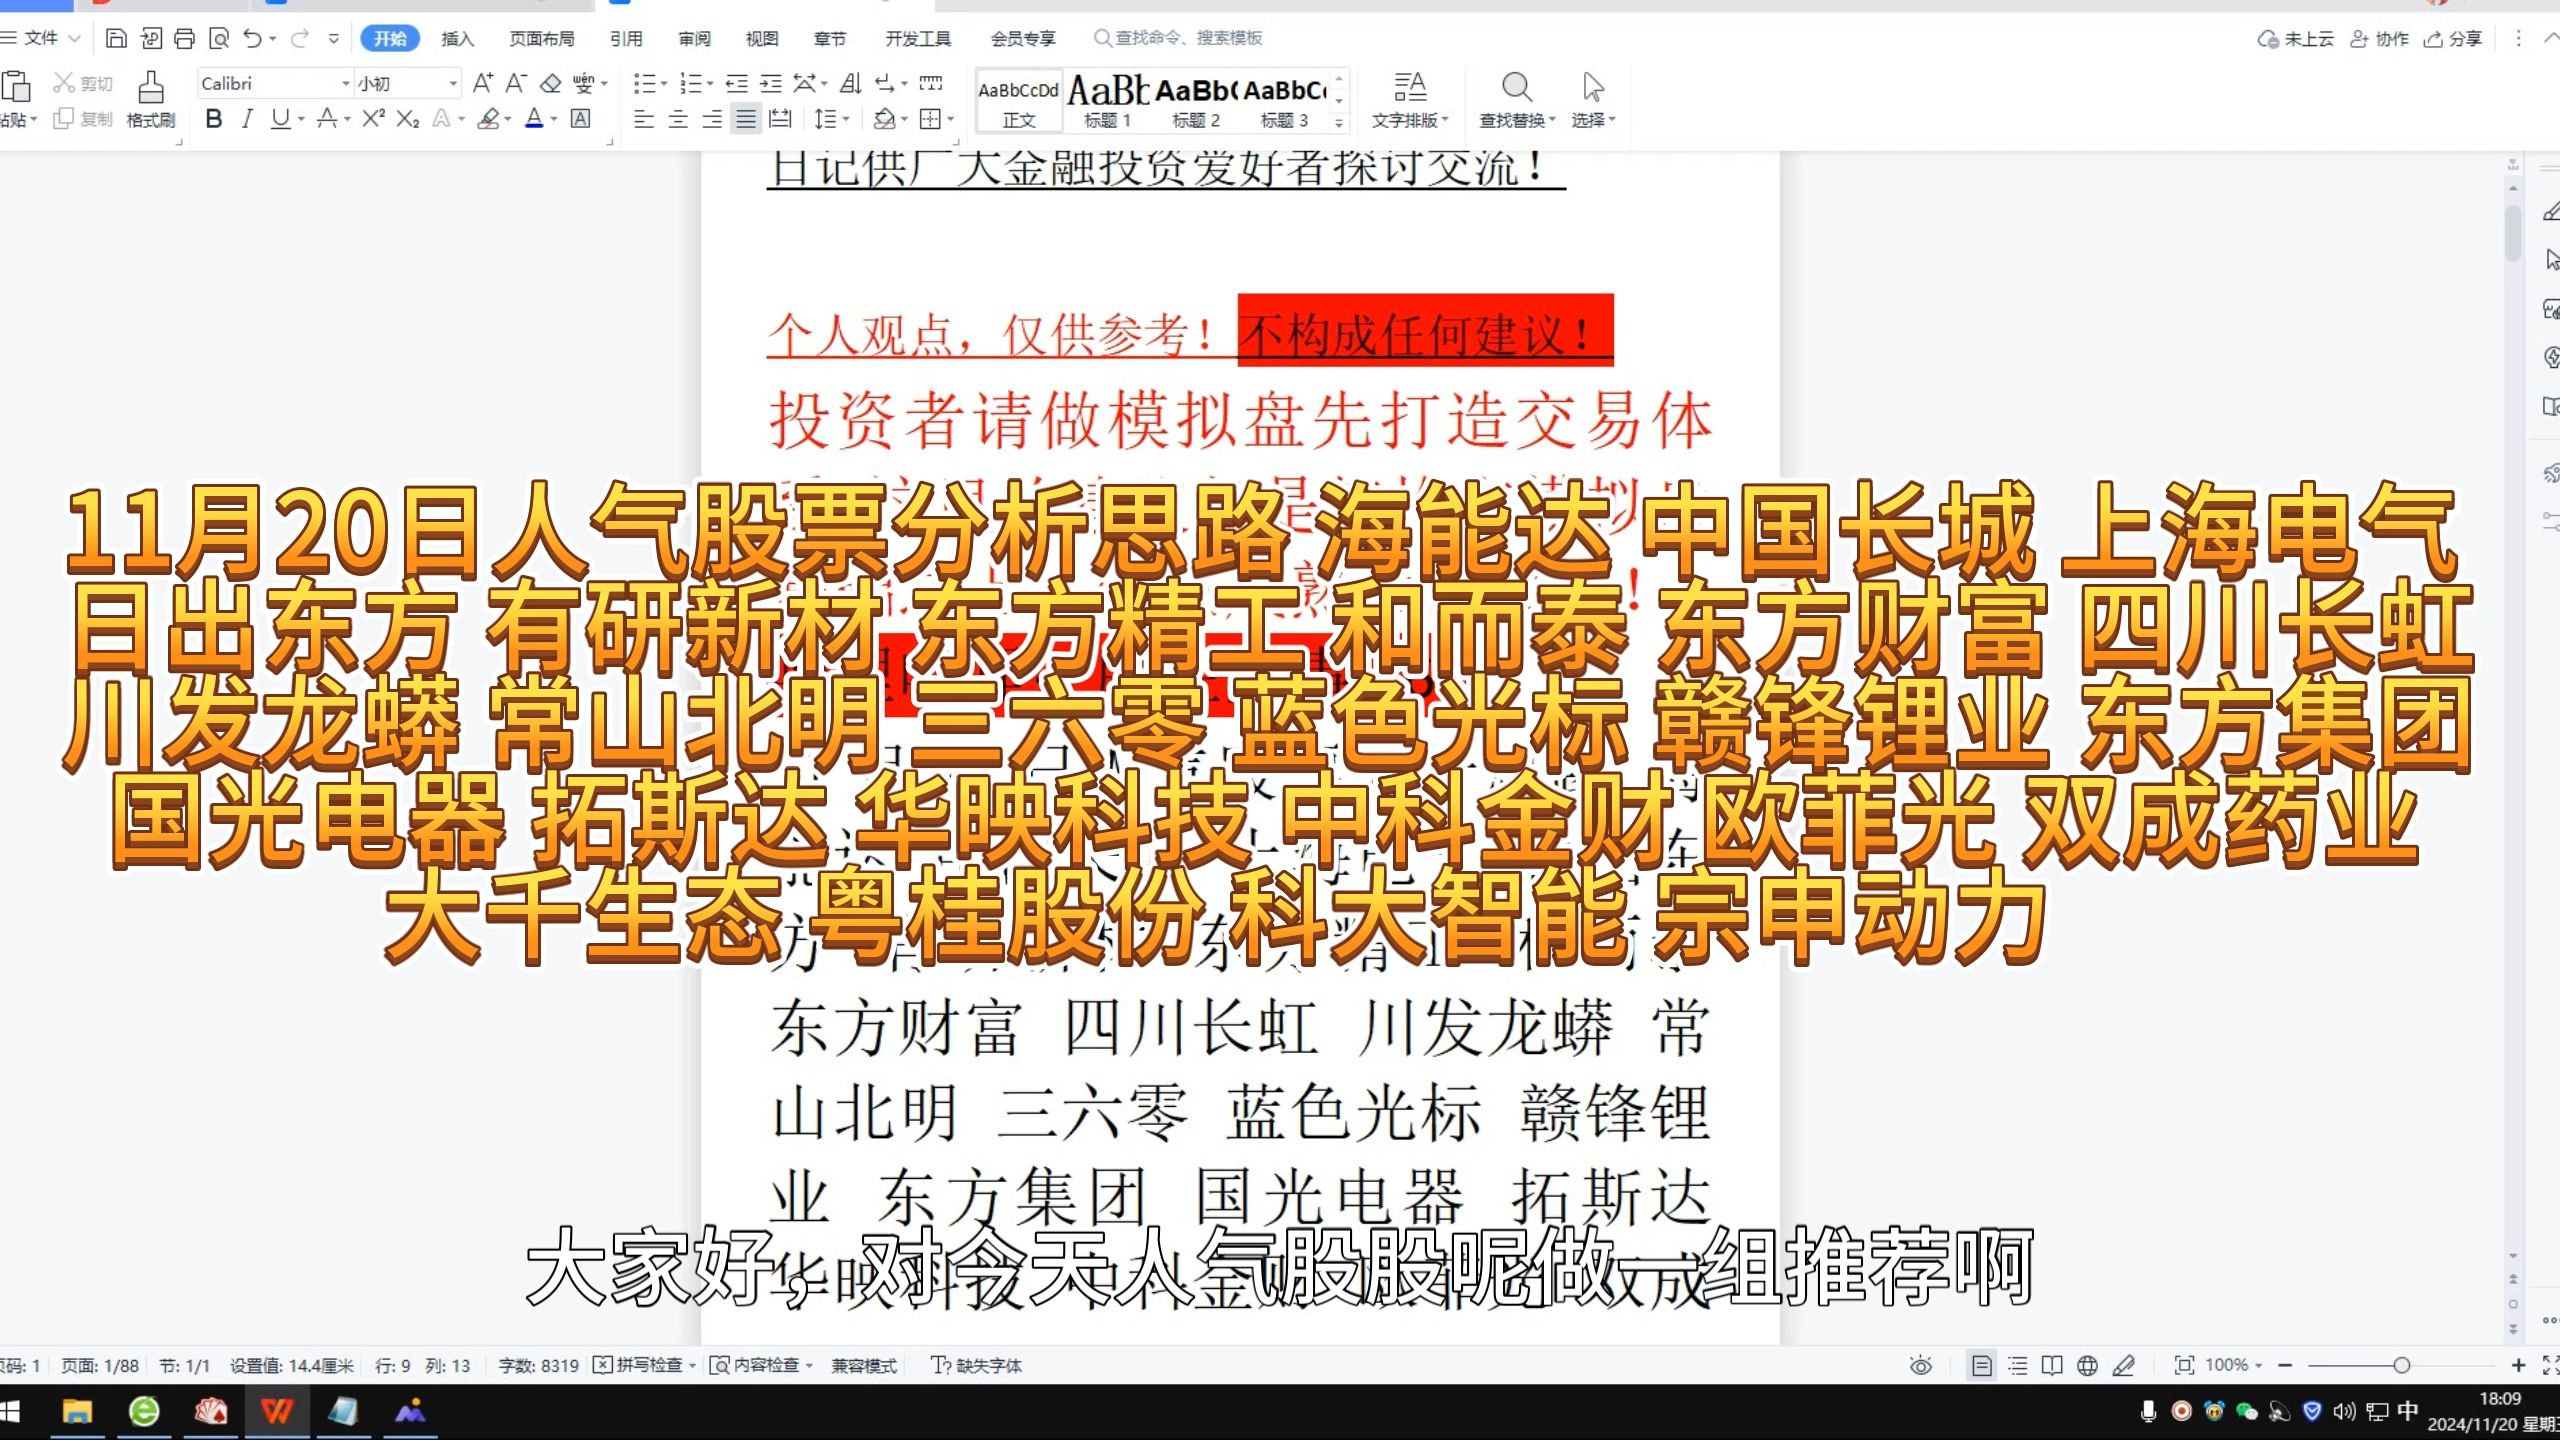Toggle Underline formatting
The width and height of the screenshot is (2560, 1440).
pyautogui.click(x=280, y=119)
